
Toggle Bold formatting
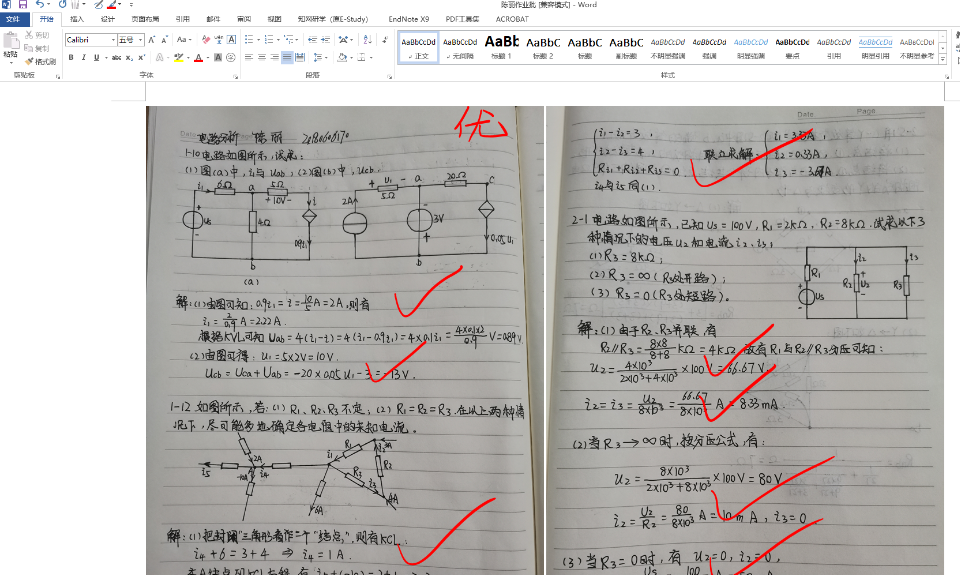click(71, 58)
